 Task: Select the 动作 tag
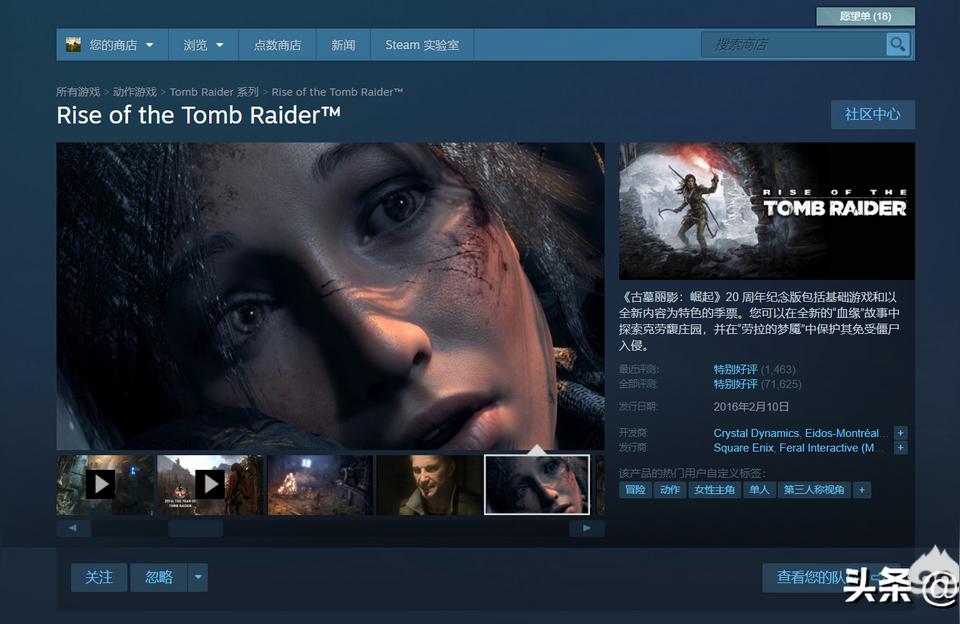670,490
